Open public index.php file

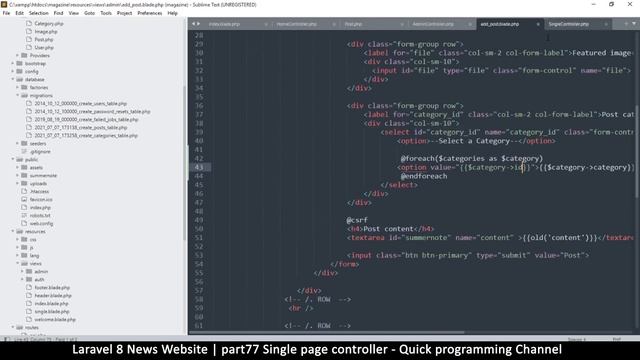pos(40,207)
